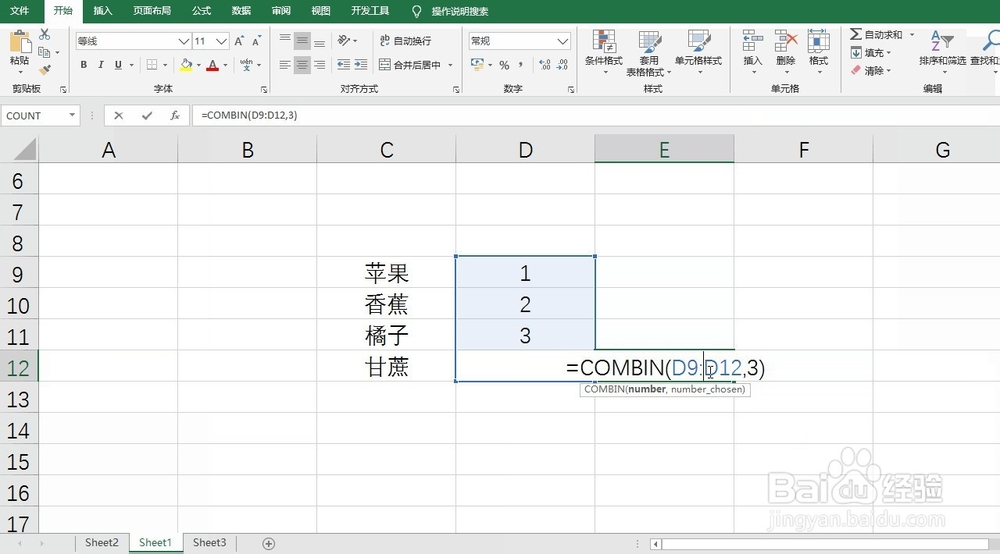Decrease font size with the smaller A icon
Image resolution: width=1000 pixels, height=554 pixels.
pyautogui.click(x=256, y=41)
